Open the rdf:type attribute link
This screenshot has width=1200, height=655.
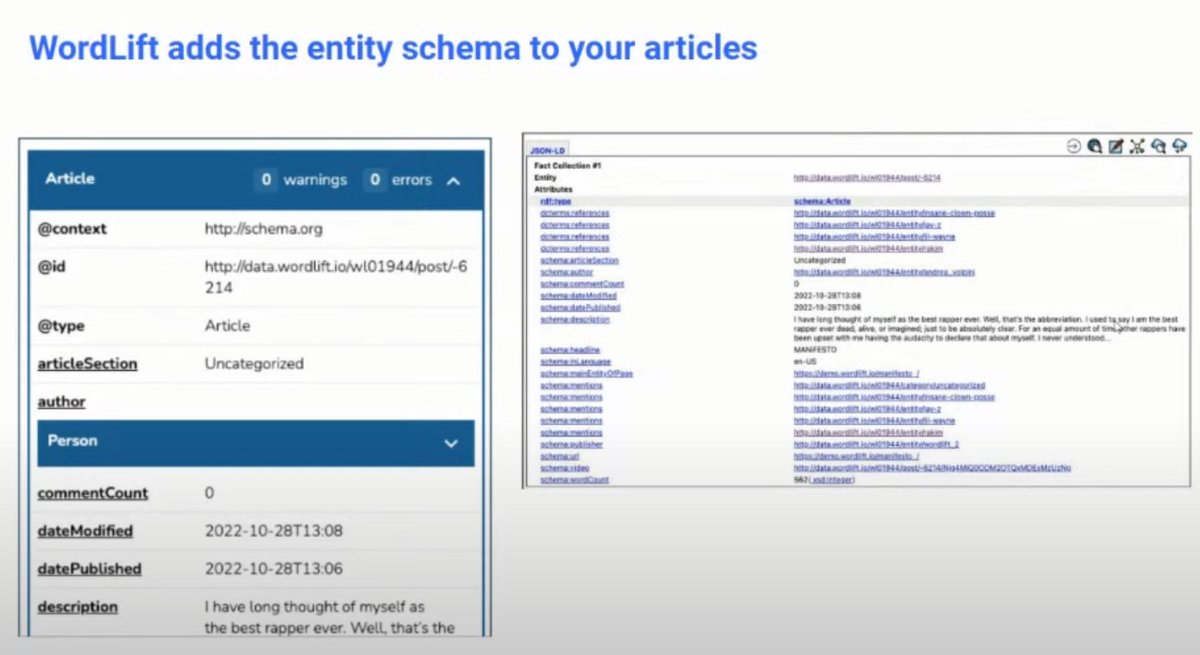(556, 201)
